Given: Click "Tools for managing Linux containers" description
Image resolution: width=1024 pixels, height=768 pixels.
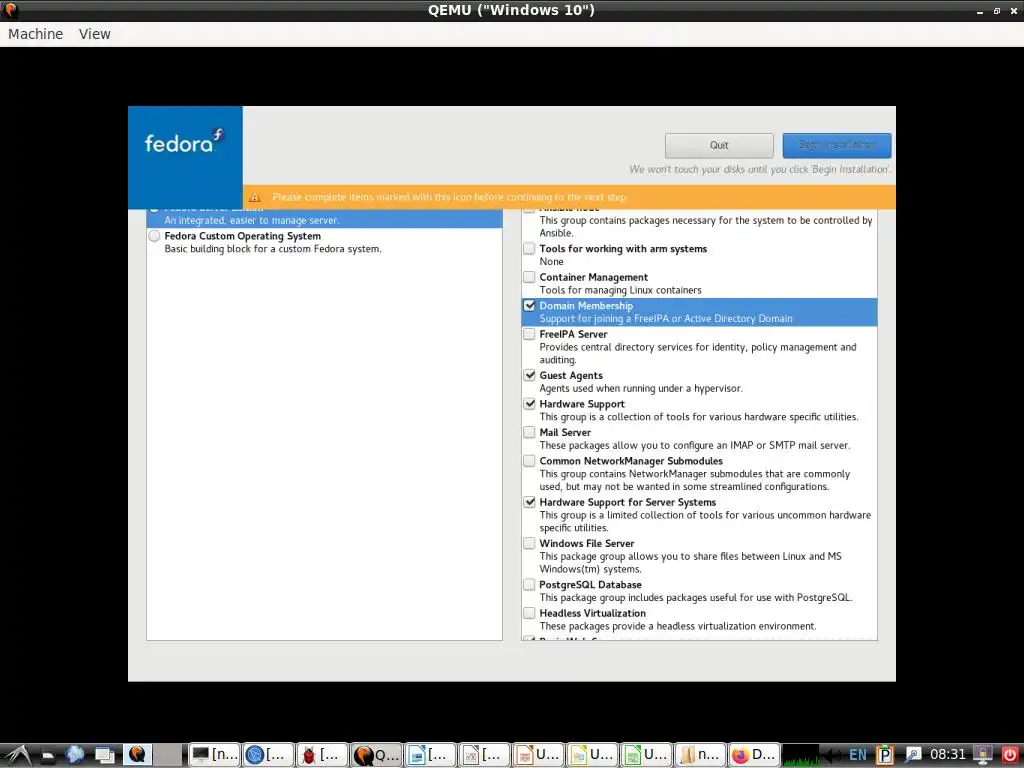Looking at the screenshot, I should (x=620, y=290).
